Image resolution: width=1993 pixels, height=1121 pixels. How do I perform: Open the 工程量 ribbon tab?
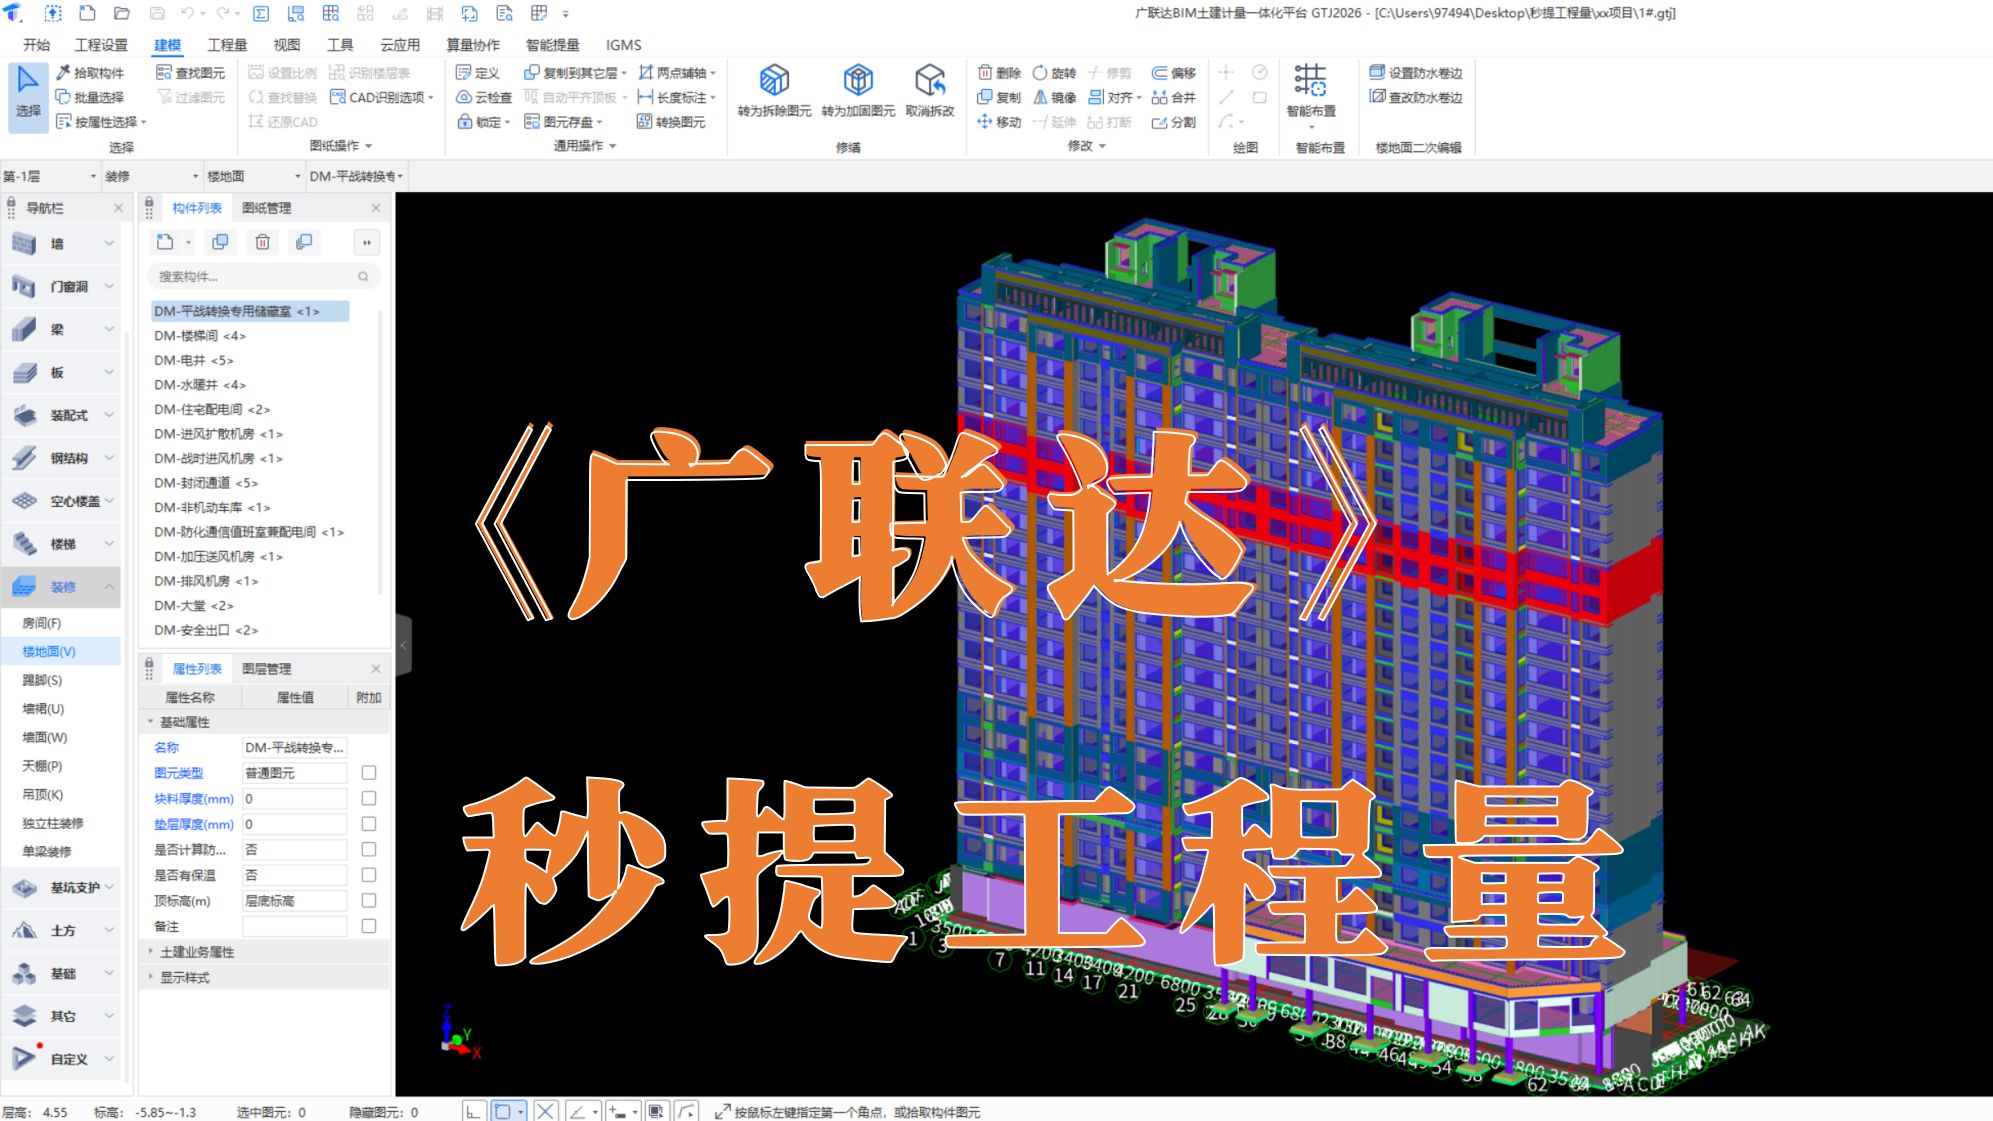tap(227, 45)
